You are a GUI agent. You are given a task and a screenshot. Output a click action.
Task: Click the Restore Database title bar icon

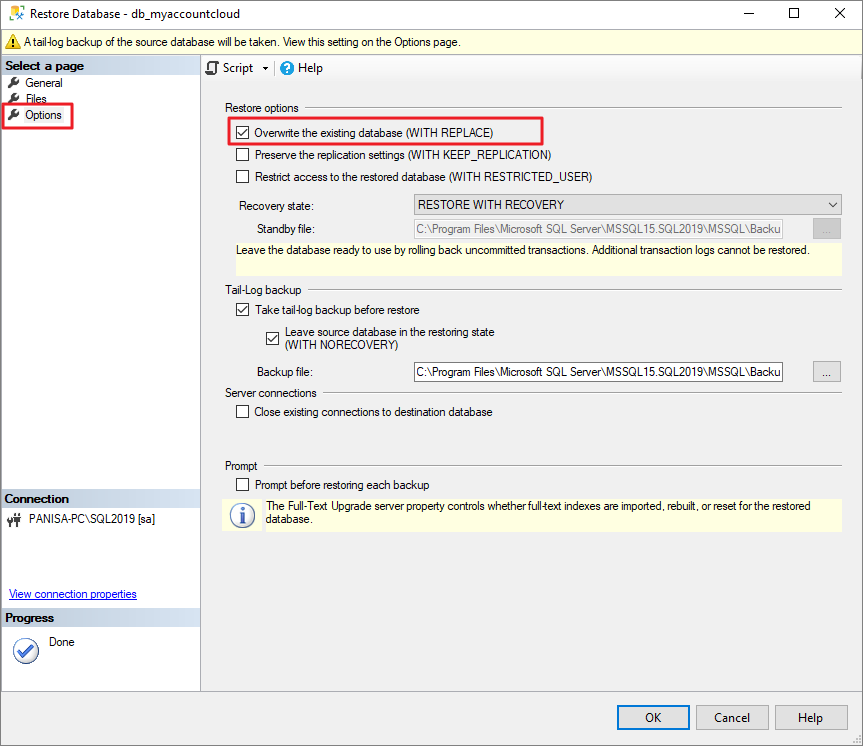coord(17,14)
